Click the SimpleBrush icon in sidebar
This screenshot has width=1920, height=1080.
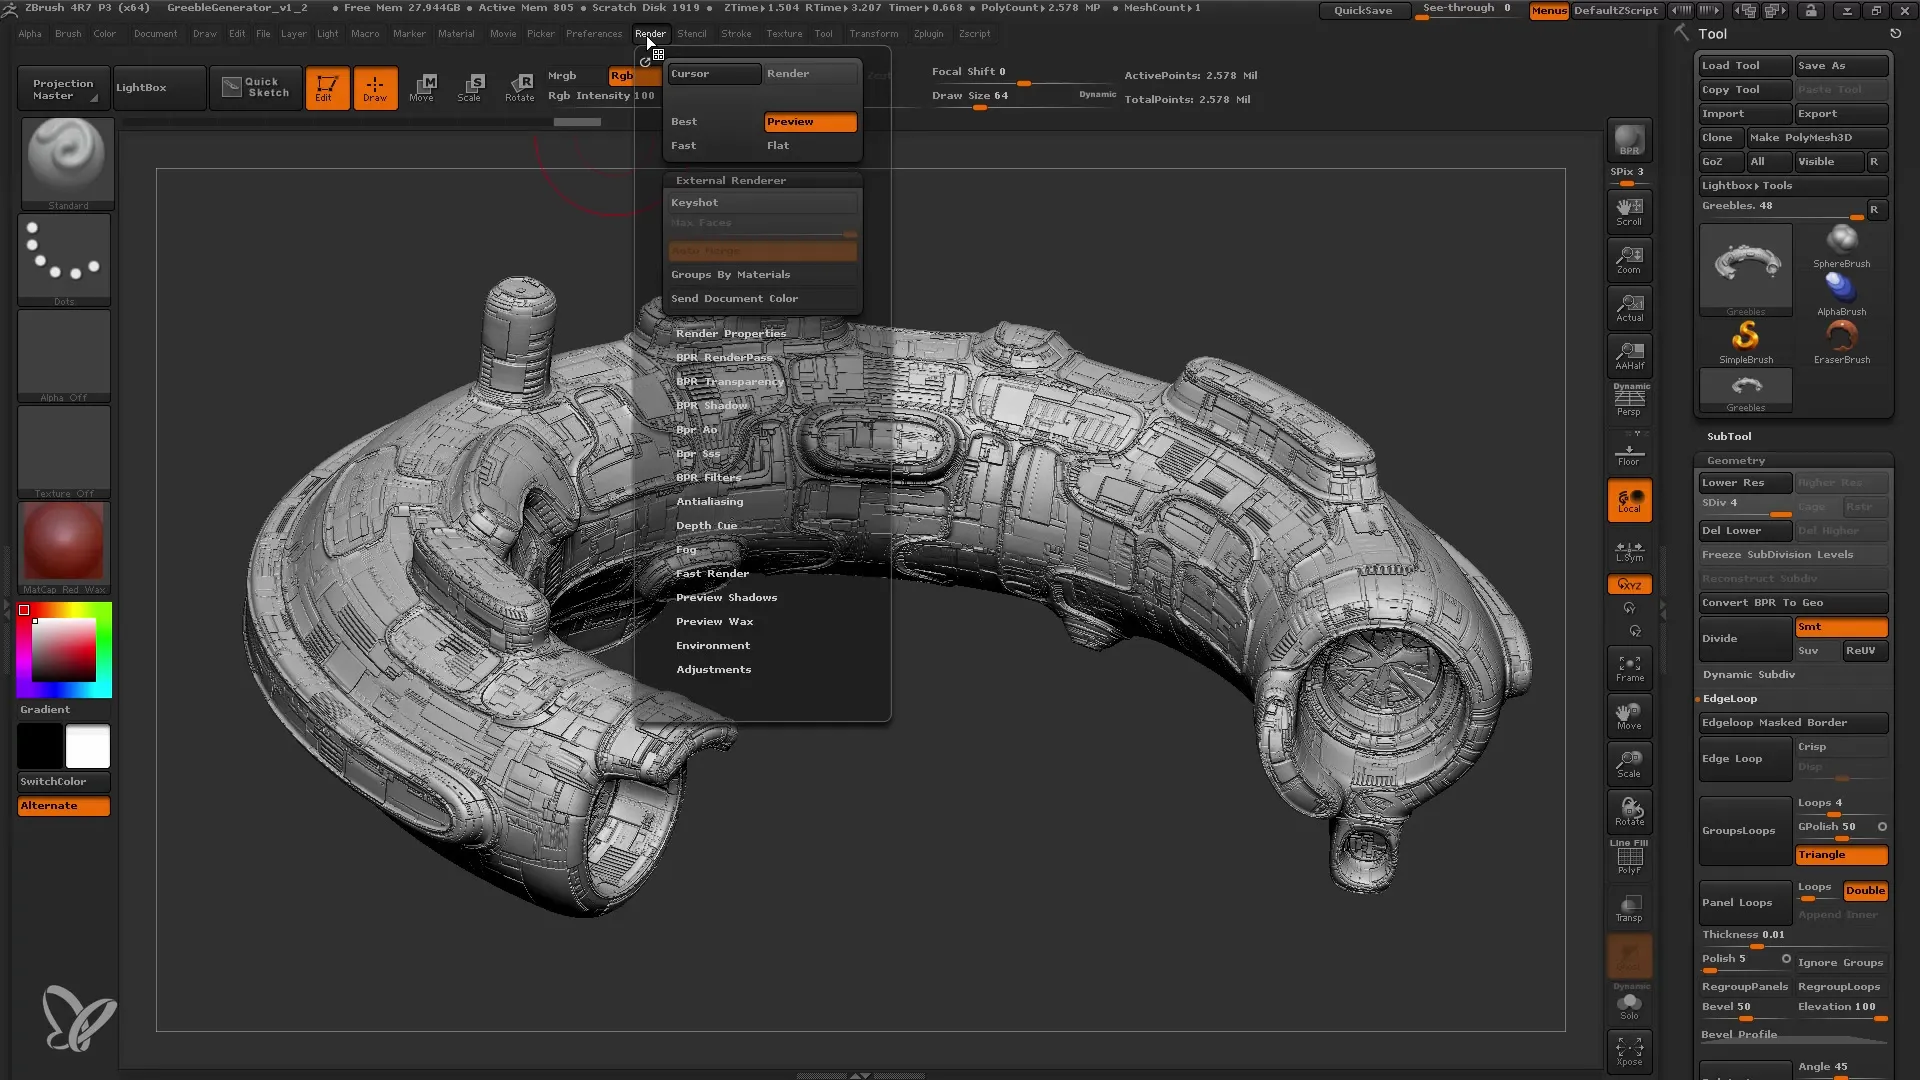coord(1746,338)
